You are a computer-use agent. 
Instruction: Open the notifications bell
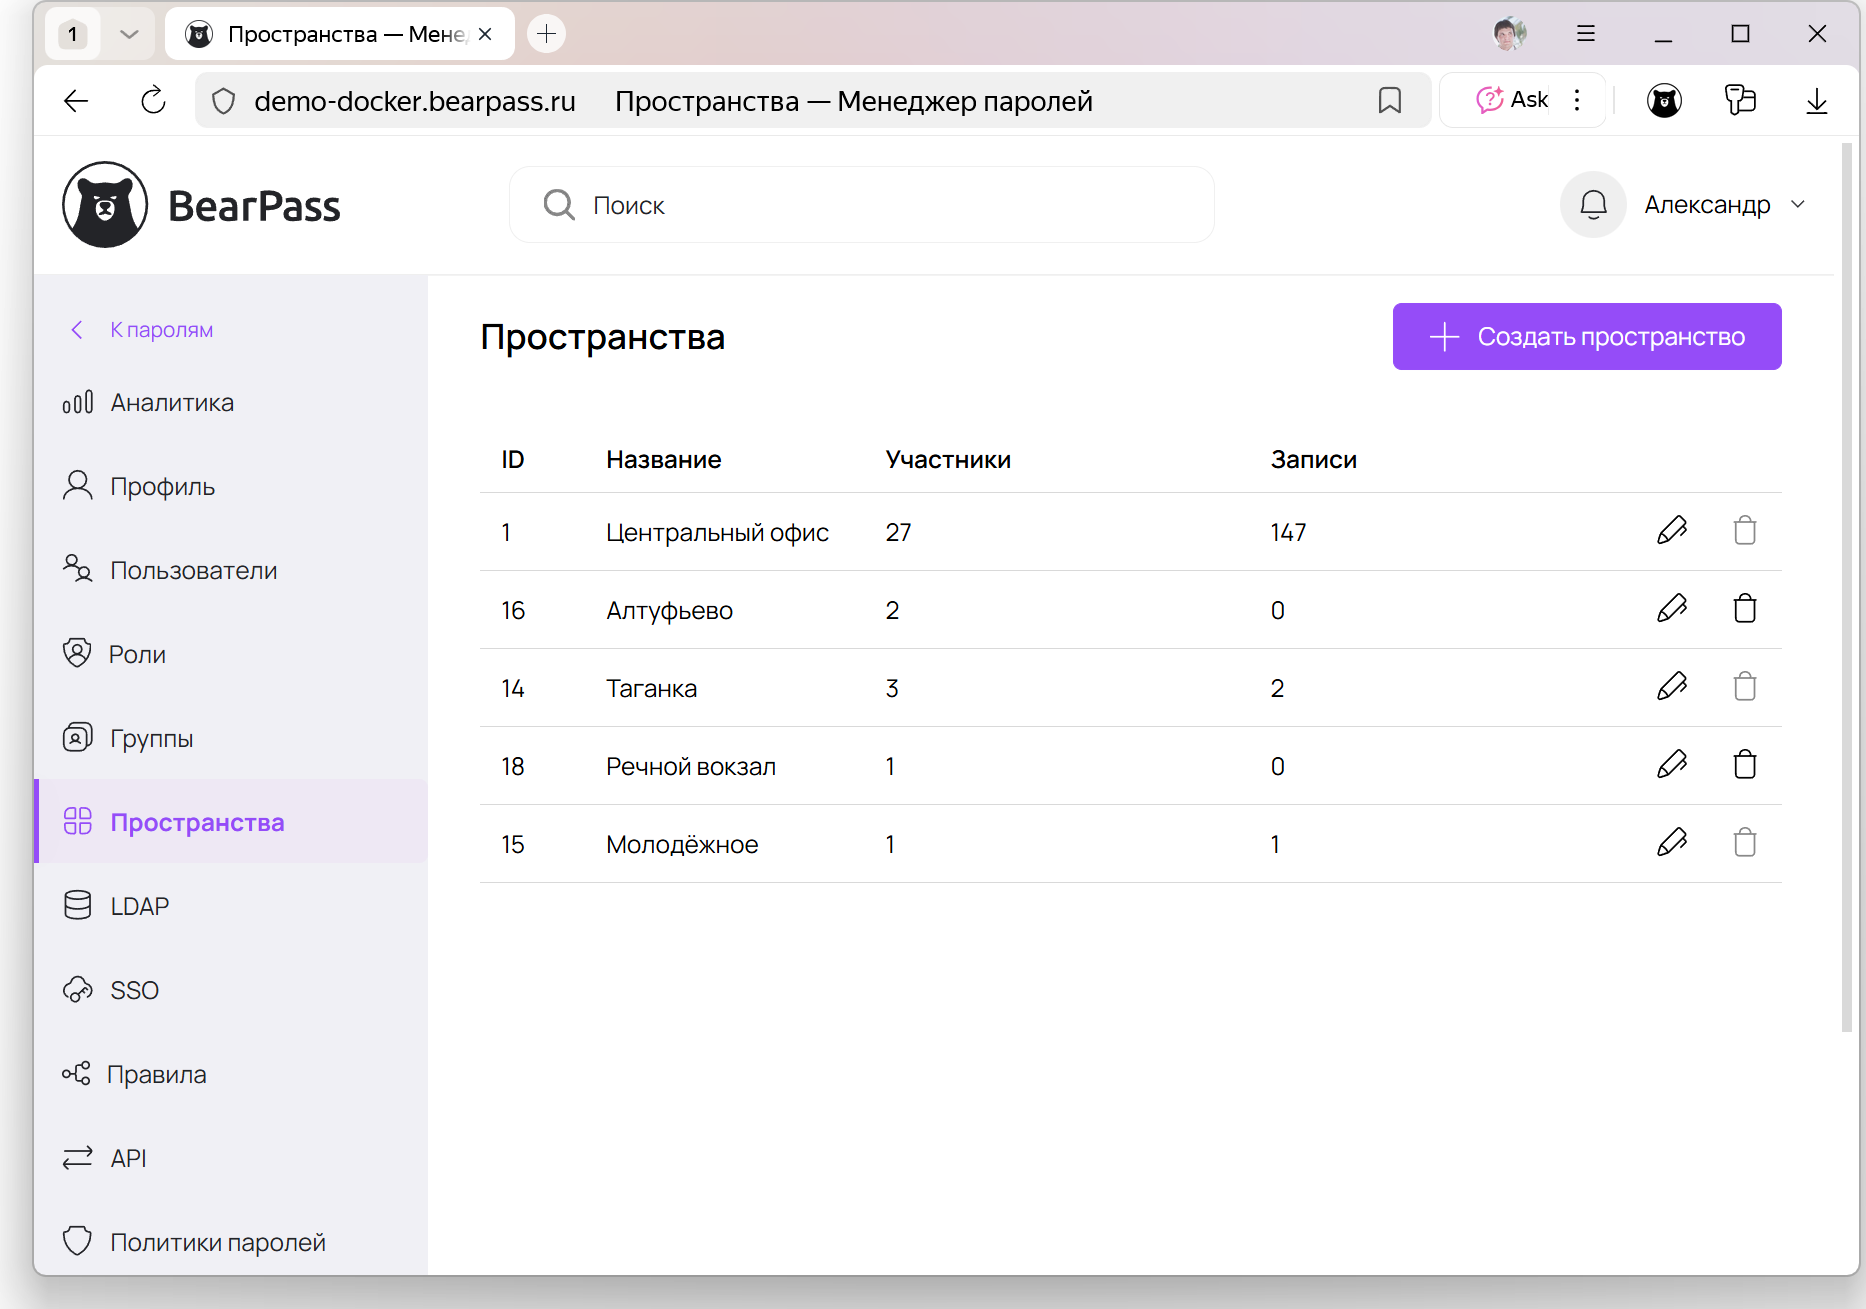(1592, 205)
